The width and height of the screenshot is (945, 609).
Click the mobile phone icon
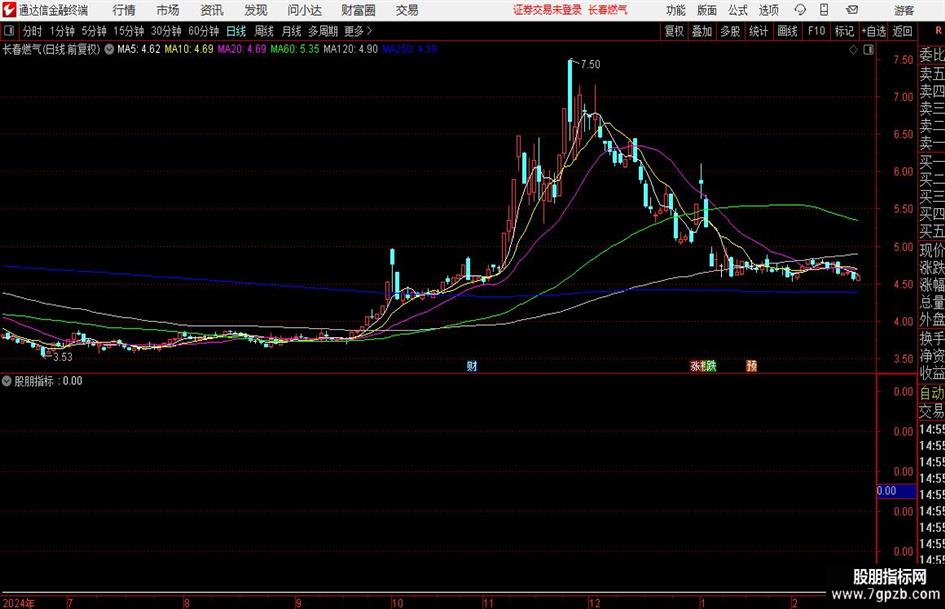824,10
